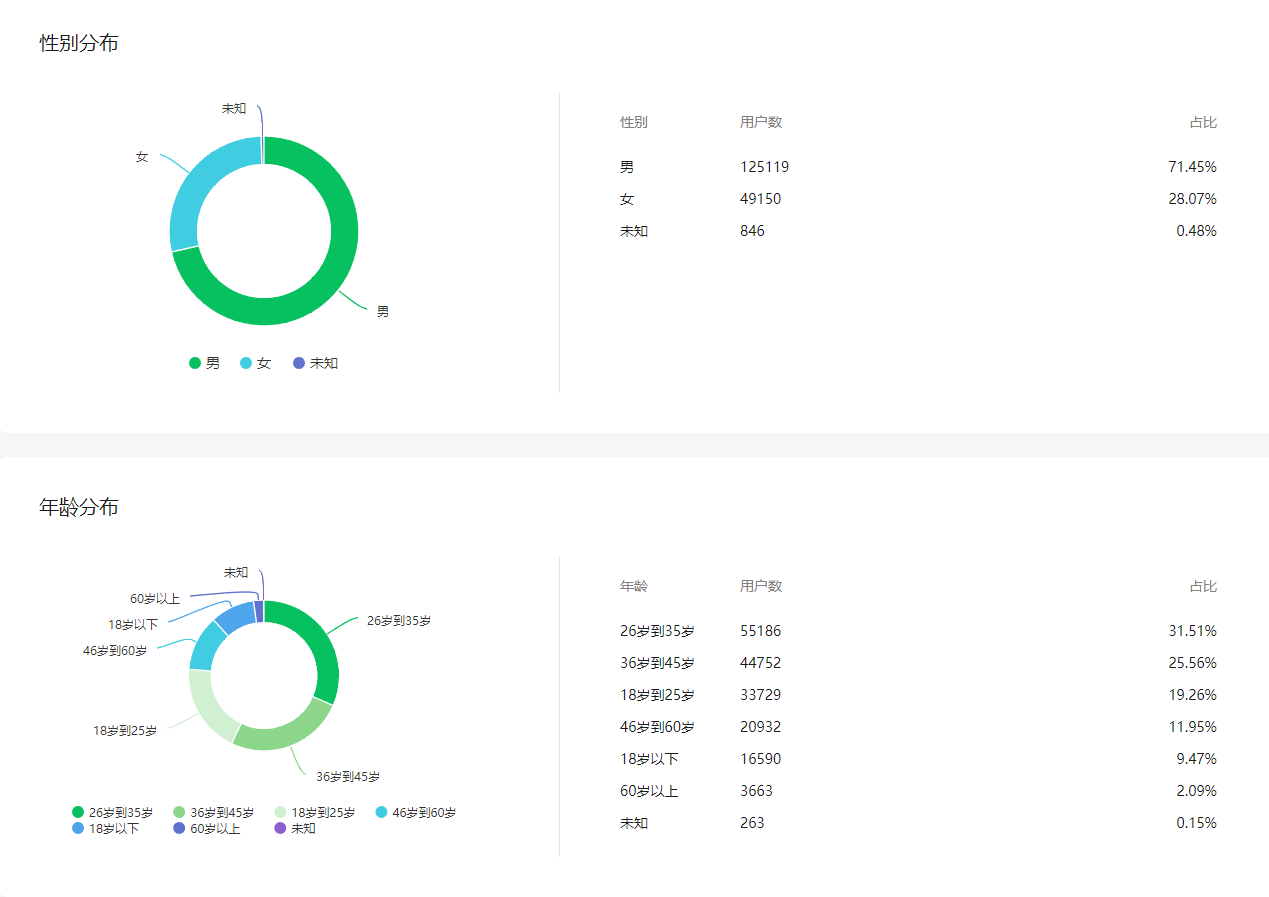Select user count 55186
1269x897 pixels.
click(x=761, y=631)
